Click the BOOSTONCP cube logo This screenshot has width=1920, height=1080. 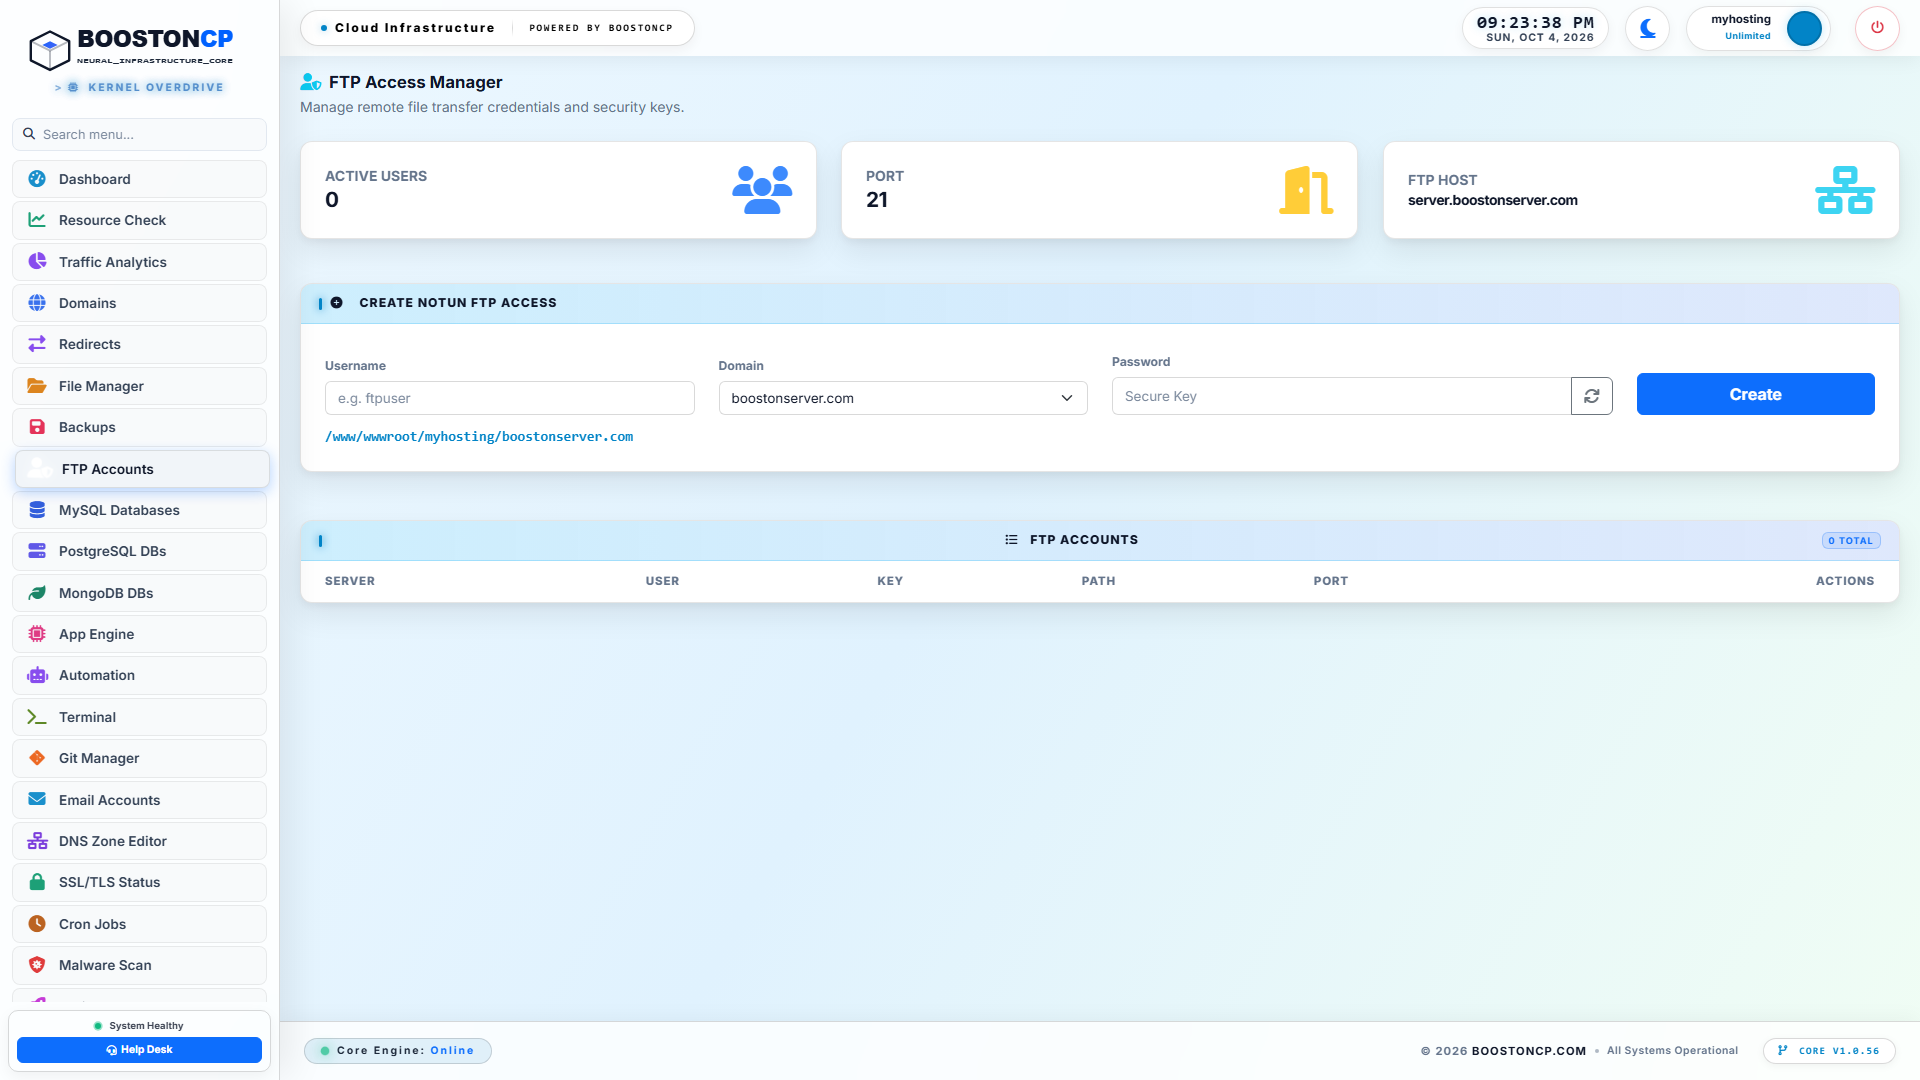(x=49, y=50)
